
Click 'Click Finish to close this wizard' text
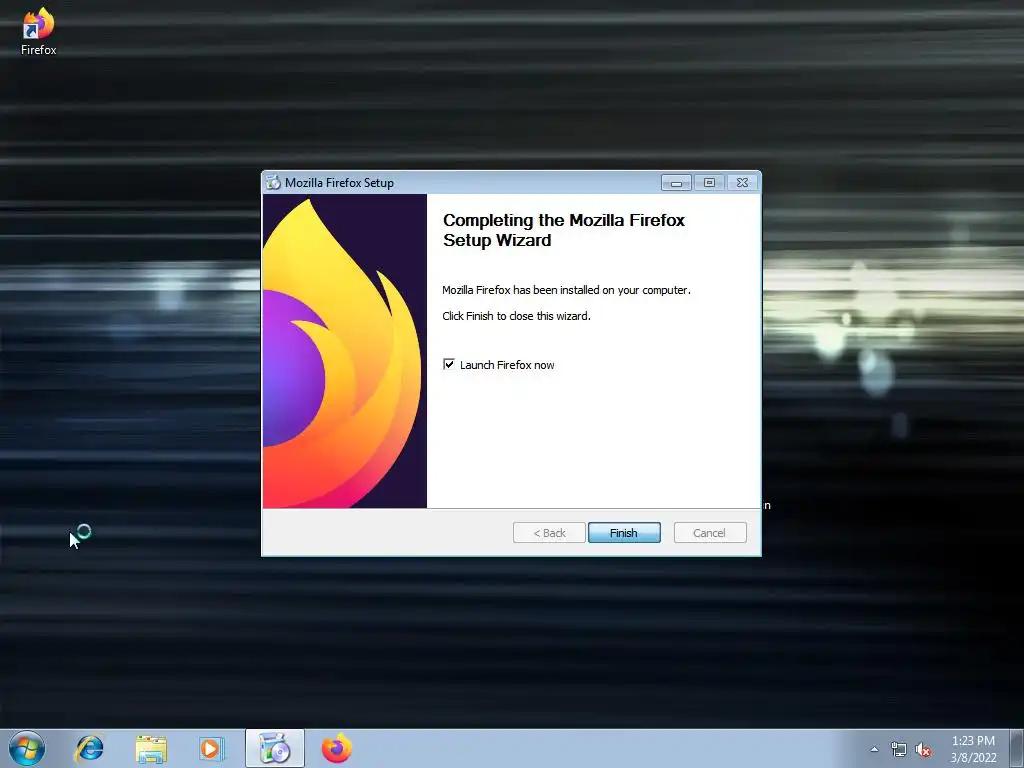click(516, 316)
